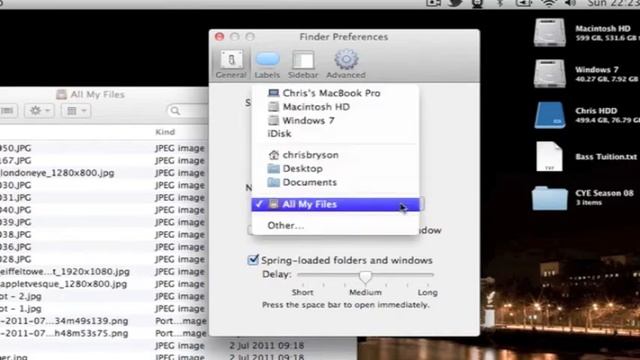Click the All My Files title icon
This screenshot has width=640, height=360.
(x=61, y=95)
